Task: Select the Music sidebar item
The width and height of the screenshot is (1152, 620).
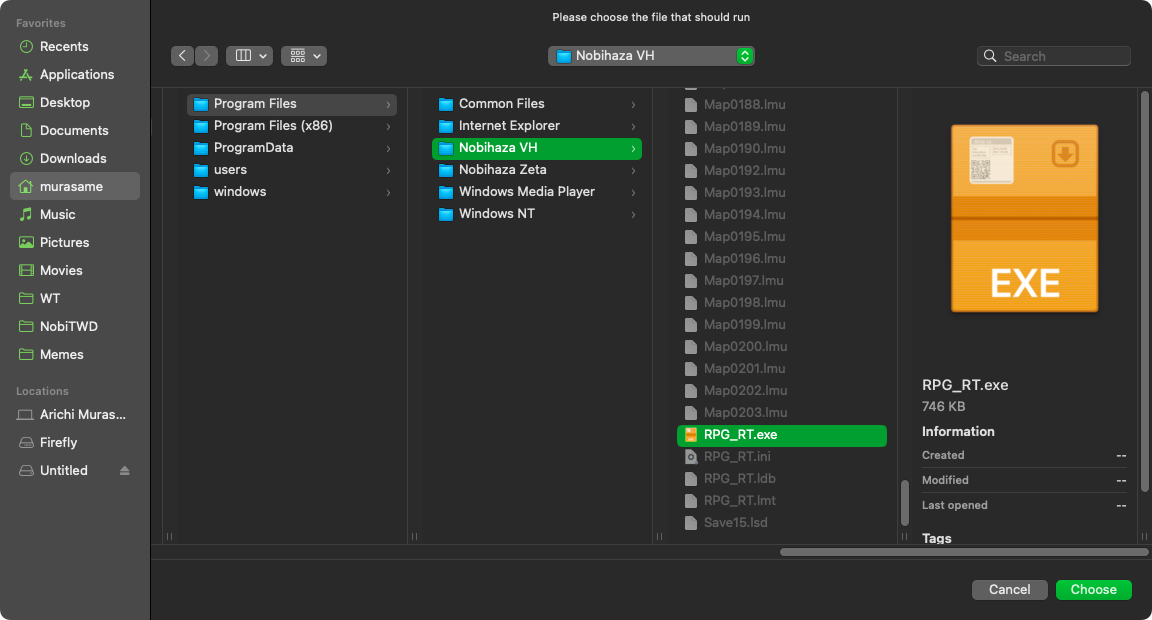Action: pos(57,215)
